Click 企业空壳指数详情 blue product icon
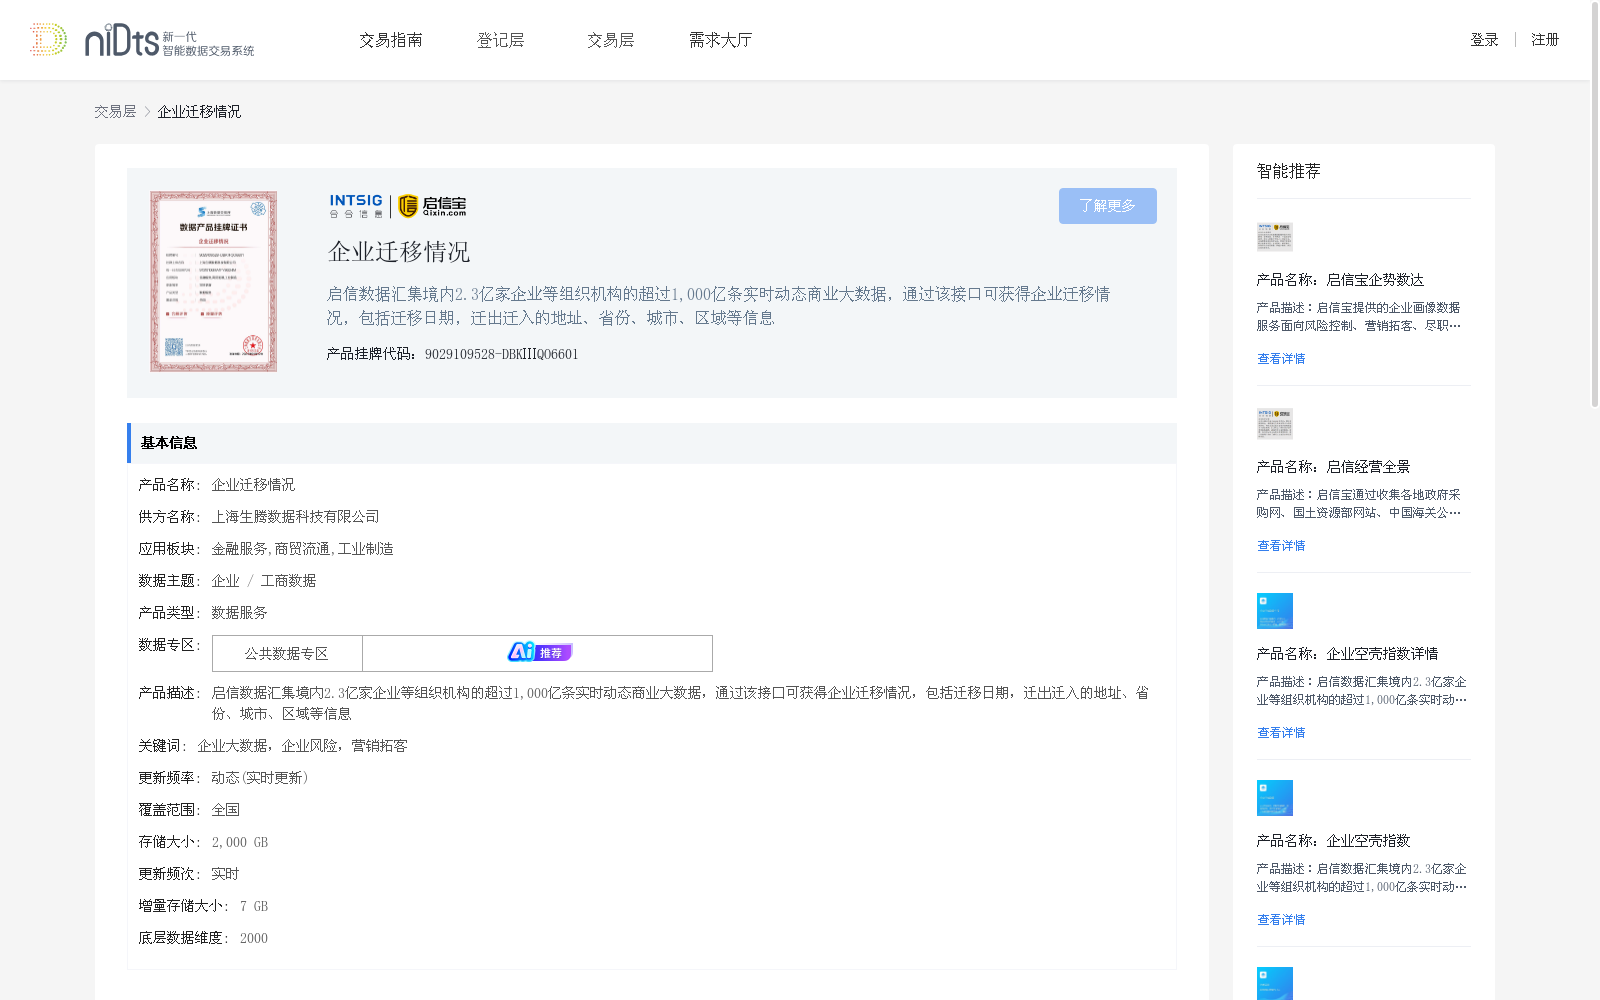Image resolution: width=1600 pixels, height=1000 pixels. pos(1275,611)
